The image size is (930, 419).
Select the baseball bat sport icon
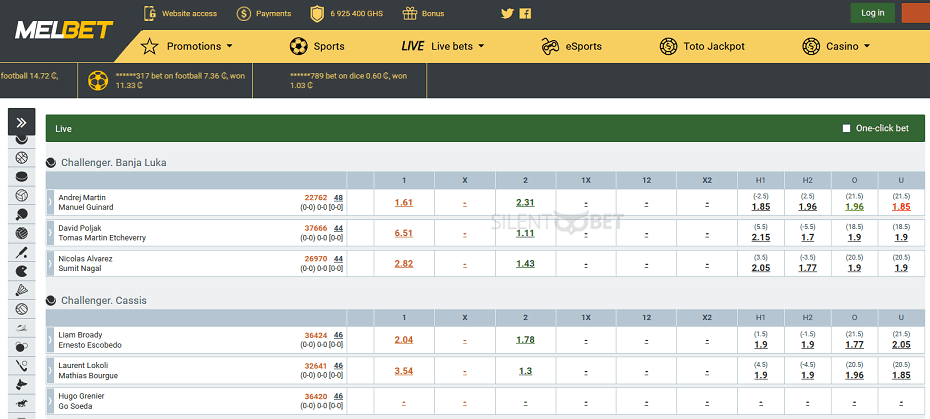(21, 252)
